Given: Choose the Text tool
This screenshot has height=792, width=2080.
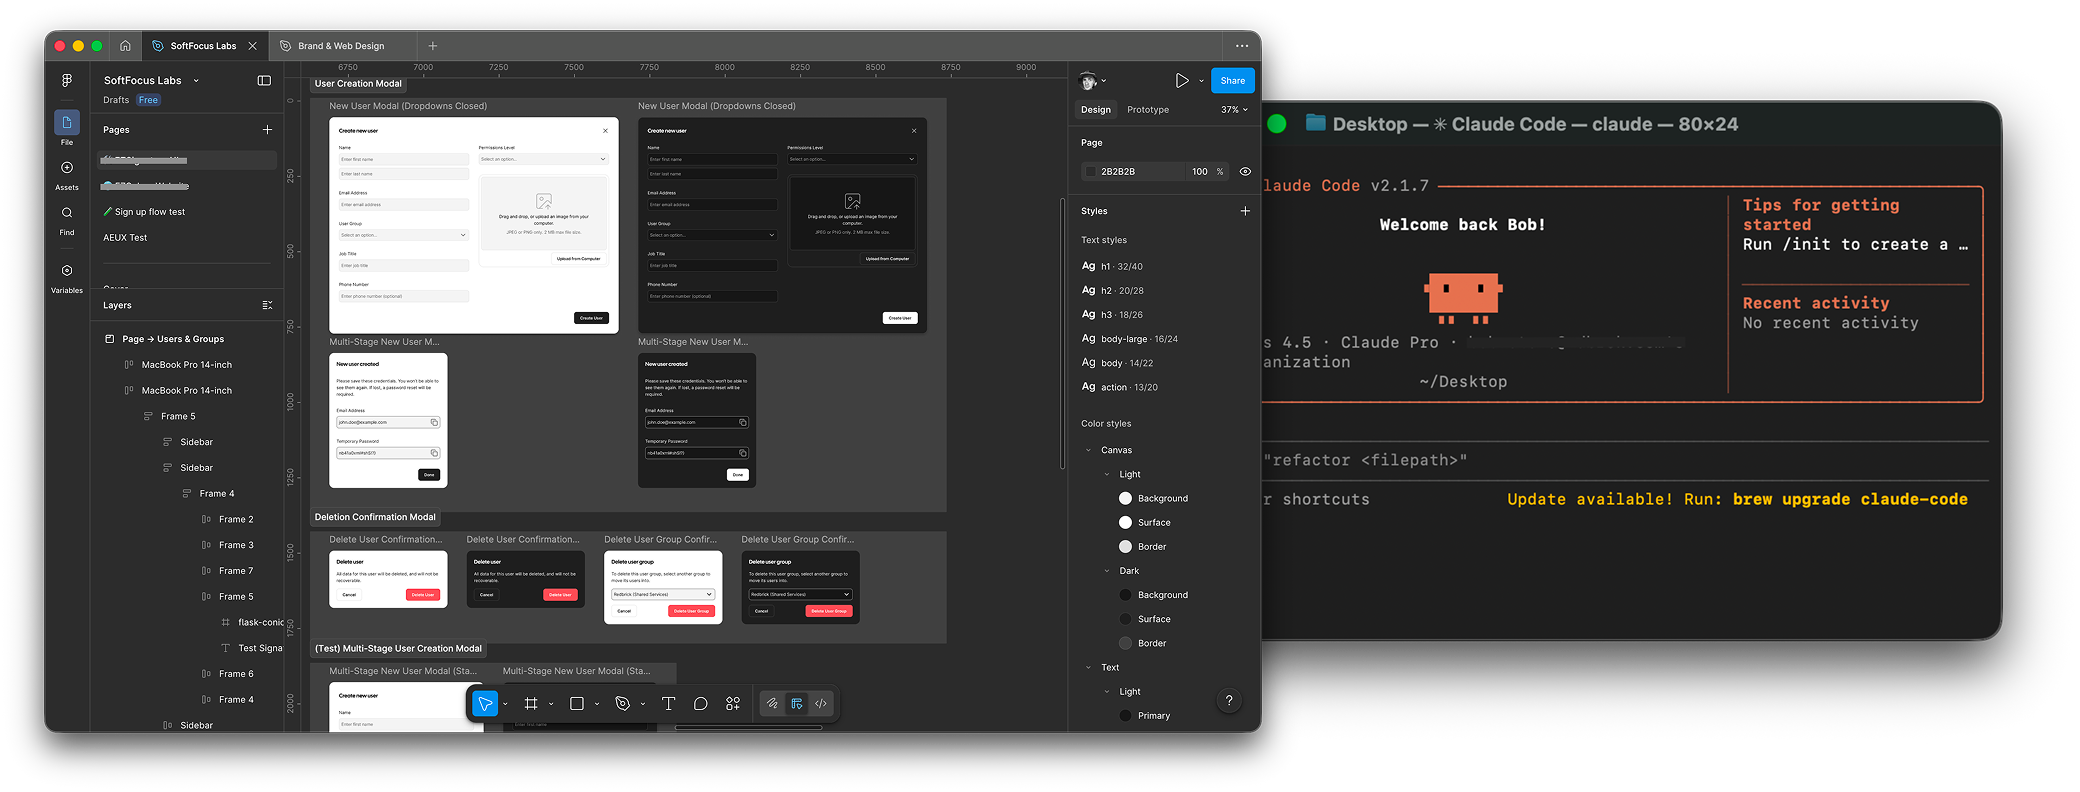Looking at the screenshot, I should click(x=668, y=704).
